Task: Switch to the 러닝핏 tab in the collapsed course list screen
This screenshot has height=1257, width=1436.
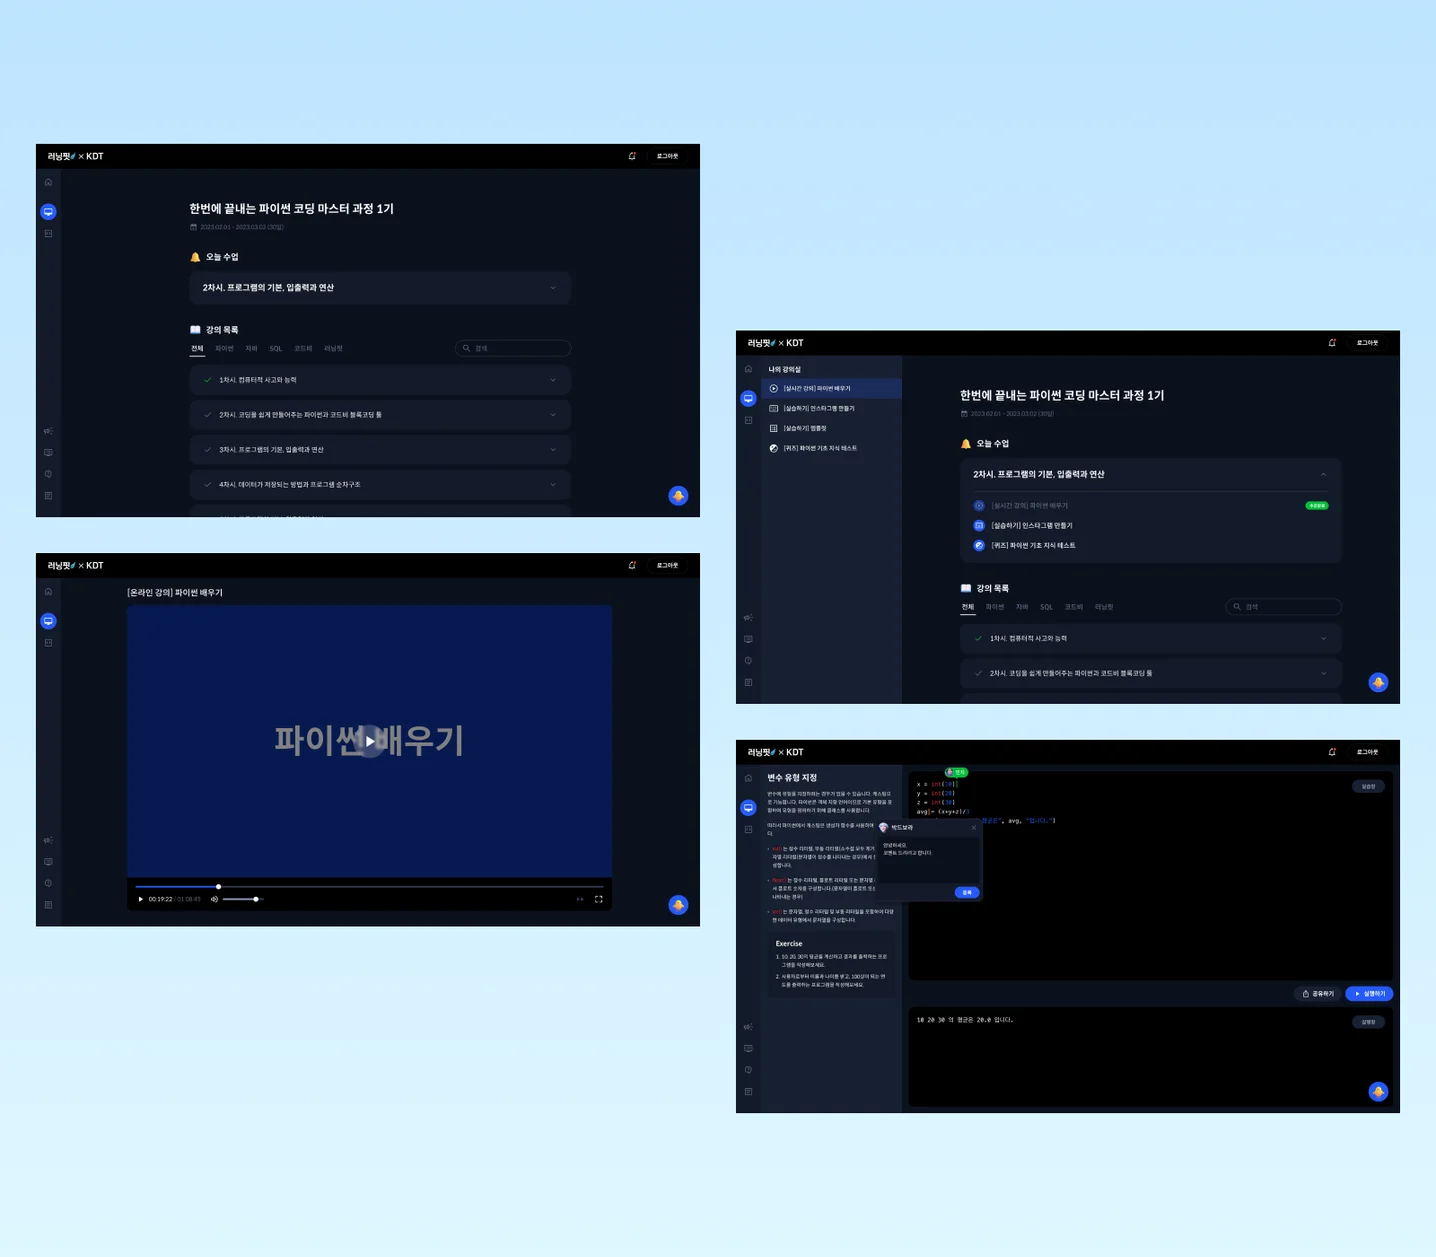Action: tap(333, 349)
